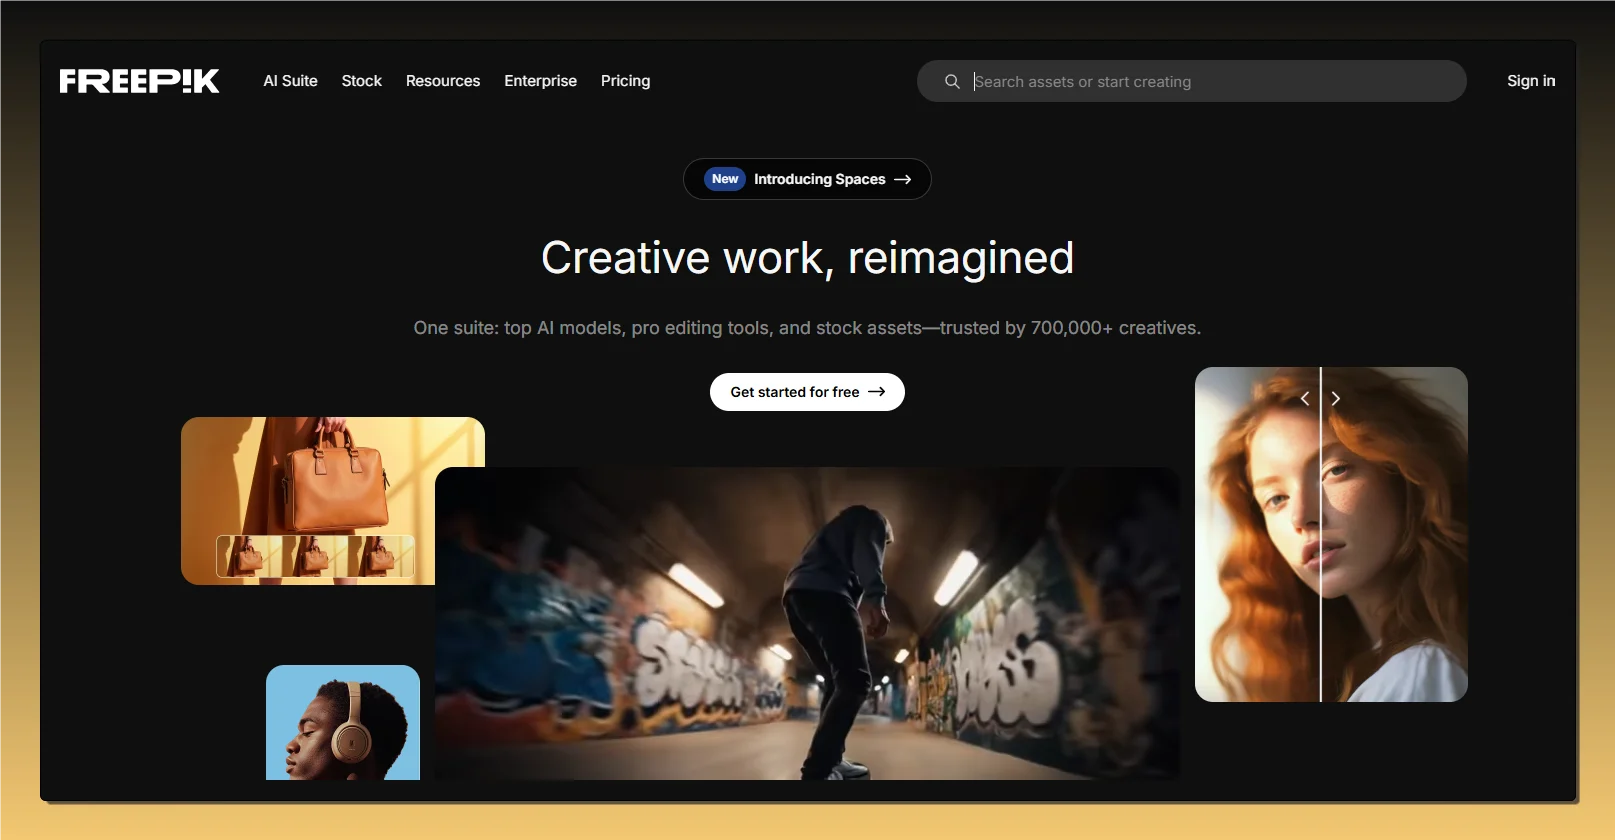
Task: Click the arrow beside Introducing Spaces
Action: click(x=903, y=179)
